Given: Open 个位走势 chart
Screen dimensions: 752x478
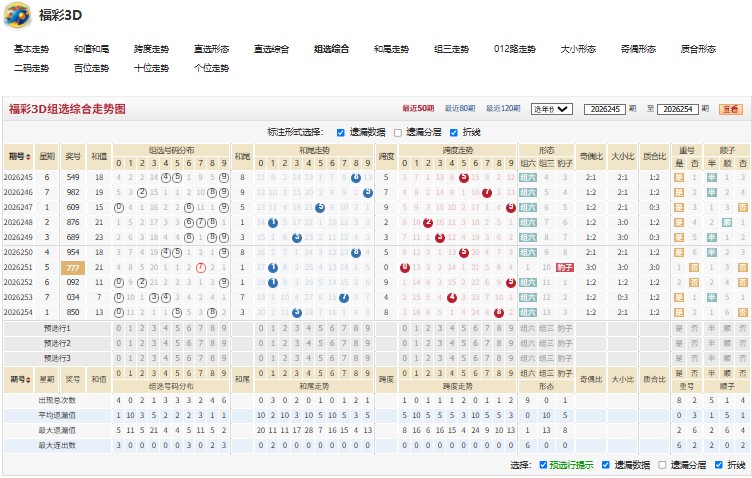Looking at the screenshot, I should pos(211,68).
